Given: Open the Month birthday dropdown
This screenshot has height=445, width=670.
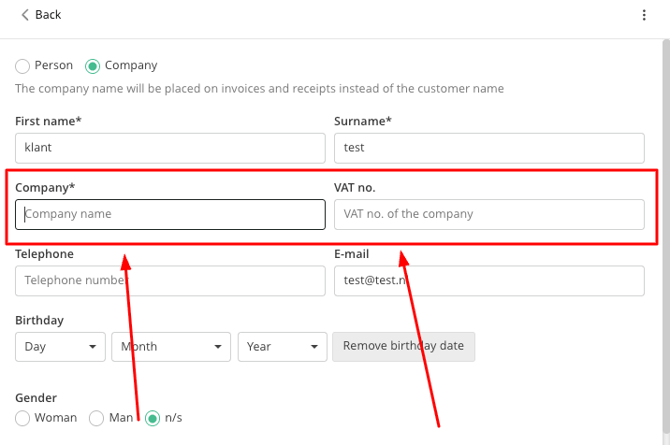Looking at the screenshot, I should 171,347.
